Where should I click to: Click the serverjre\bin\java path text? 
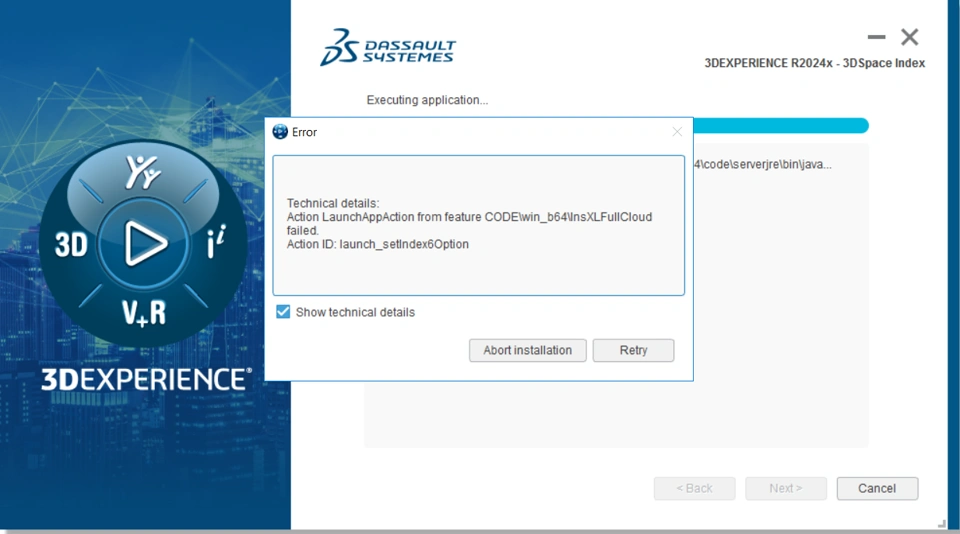click(x=763, y=164)
